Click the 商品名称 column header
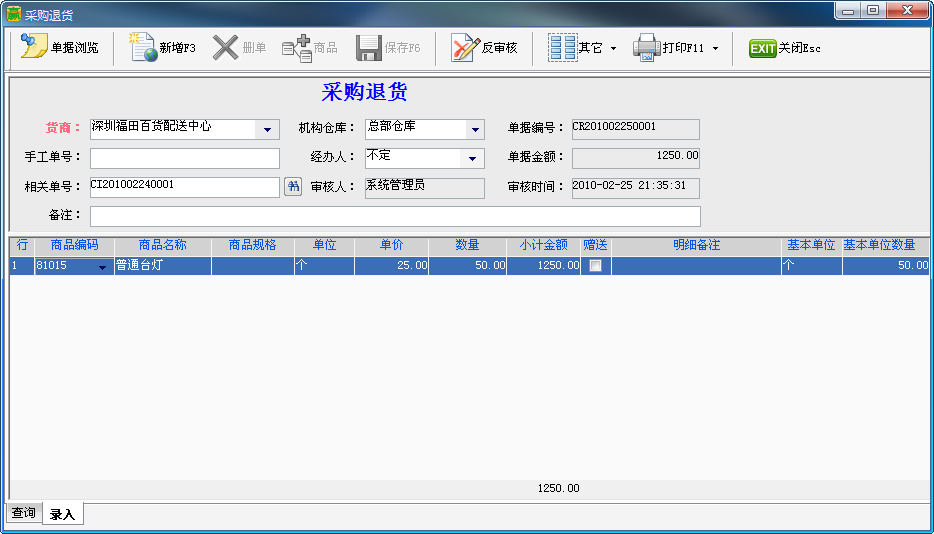The width and height of the screenshot is (934, 534). pyautogui.click(x=162, y=245)
